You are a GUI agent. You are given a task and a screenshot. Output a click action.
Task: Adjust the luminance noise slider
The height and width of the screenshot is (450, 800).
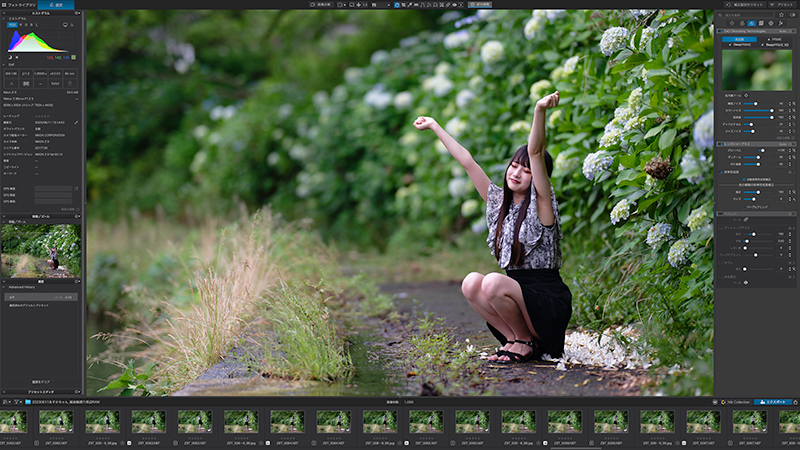758,104
